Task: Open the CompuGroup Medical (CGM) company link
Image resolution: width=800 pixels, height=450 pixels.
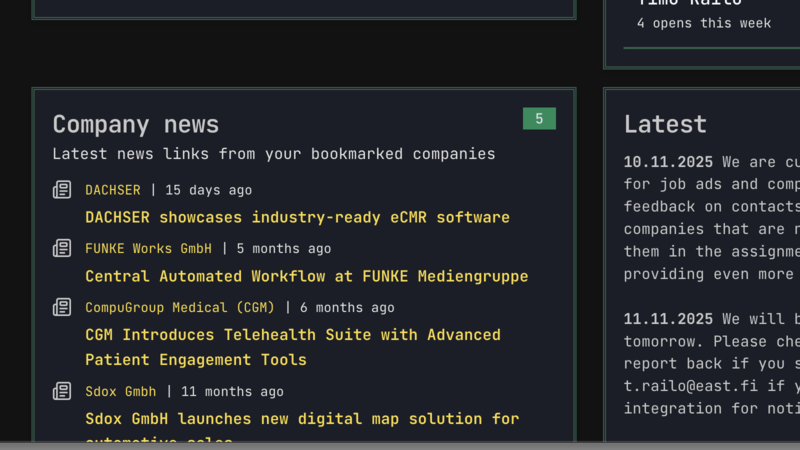Action: tap(180, 307)
